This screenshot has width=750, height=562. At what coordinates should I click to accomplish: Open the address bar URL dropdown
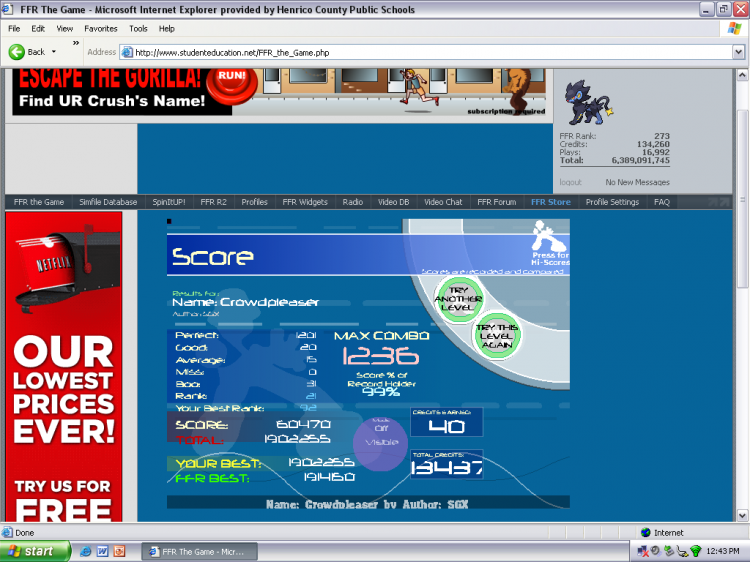[739, 52]
